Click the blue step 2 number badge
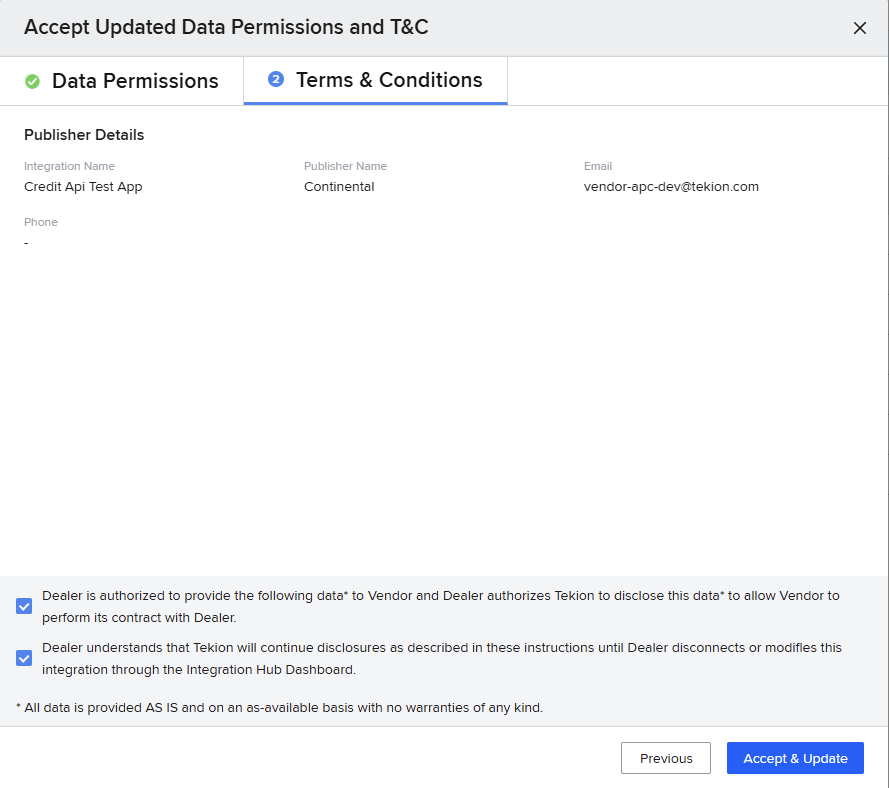889x788 pixels. (x=276, y=80)
